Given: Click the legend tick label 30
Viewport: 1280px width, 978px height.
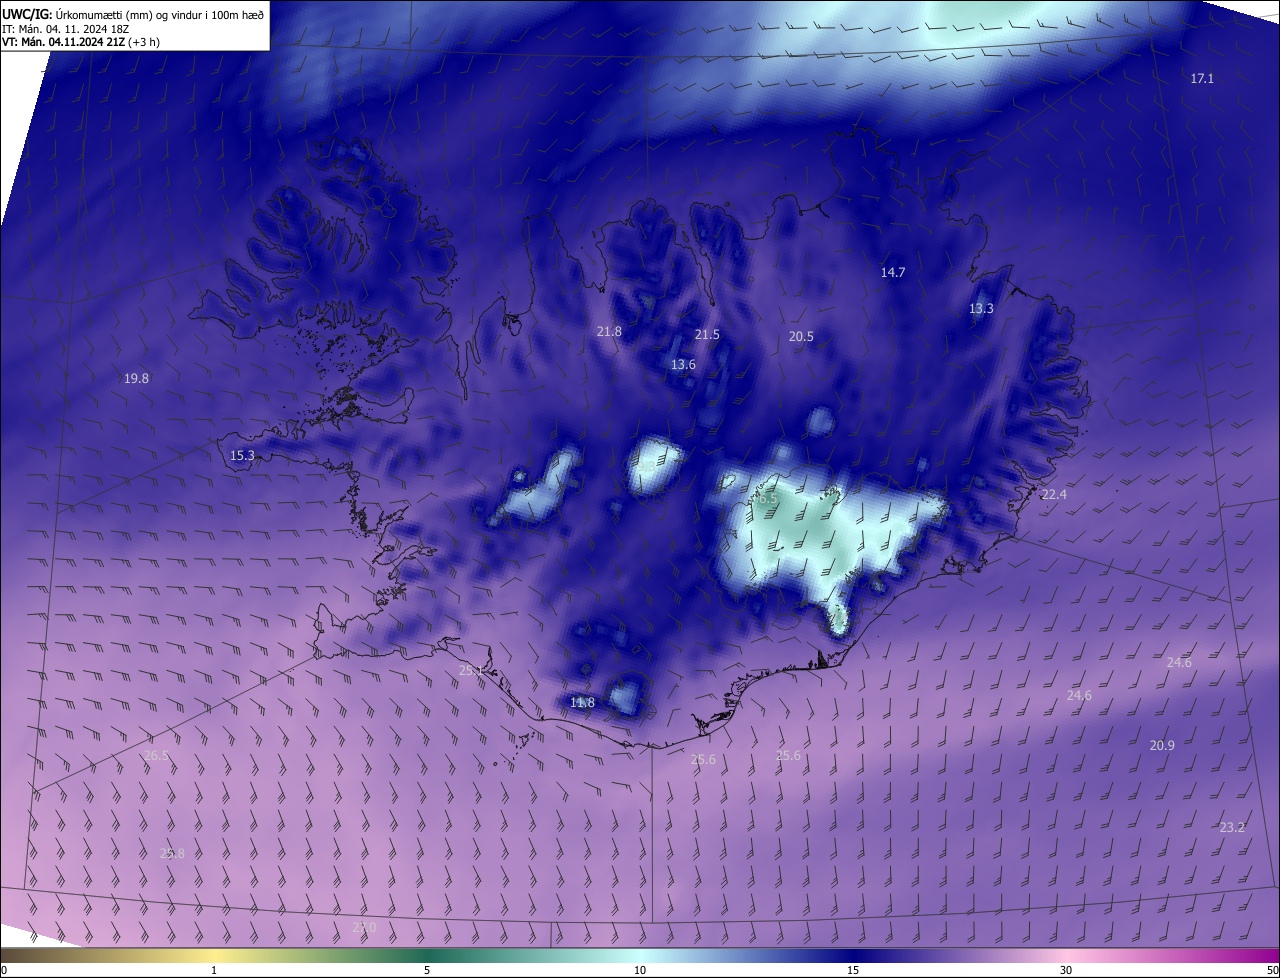Looking at the screenshot, I should click(1066, 971).
